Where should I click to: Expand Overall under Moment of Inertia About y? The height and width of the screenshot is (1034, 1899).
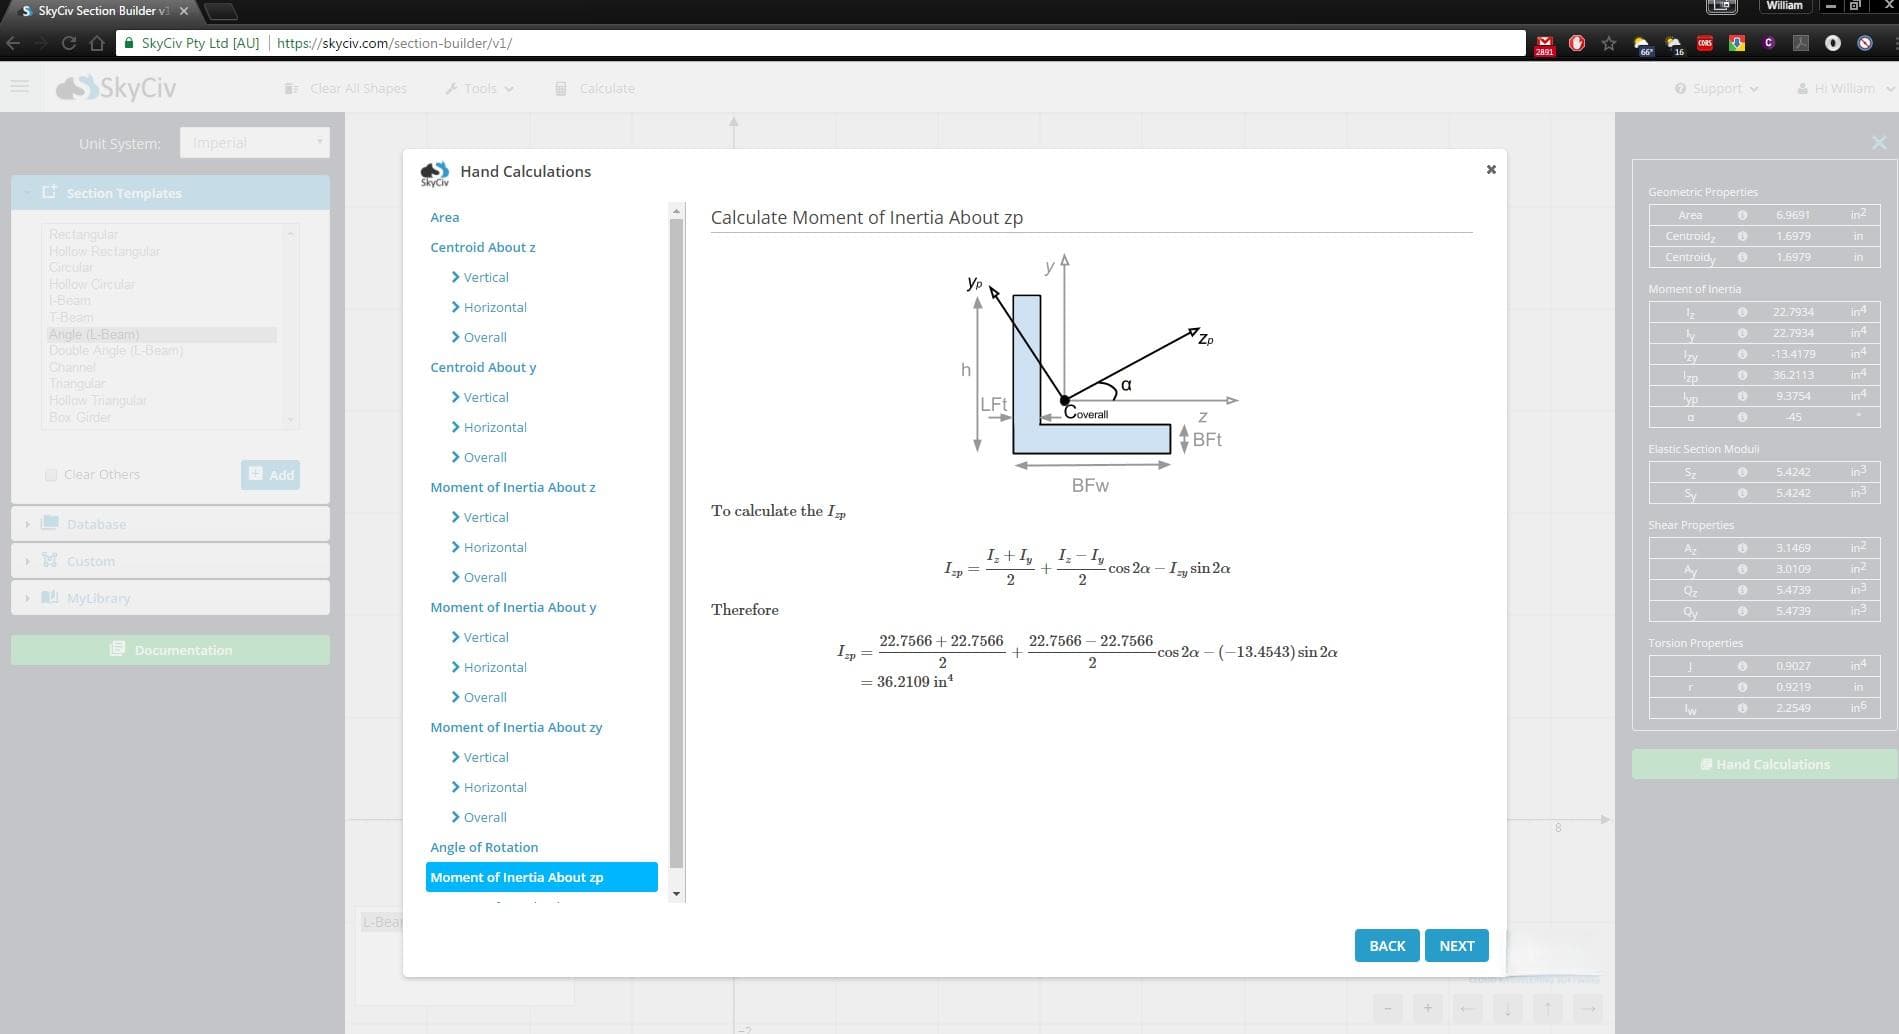[479, 697]
